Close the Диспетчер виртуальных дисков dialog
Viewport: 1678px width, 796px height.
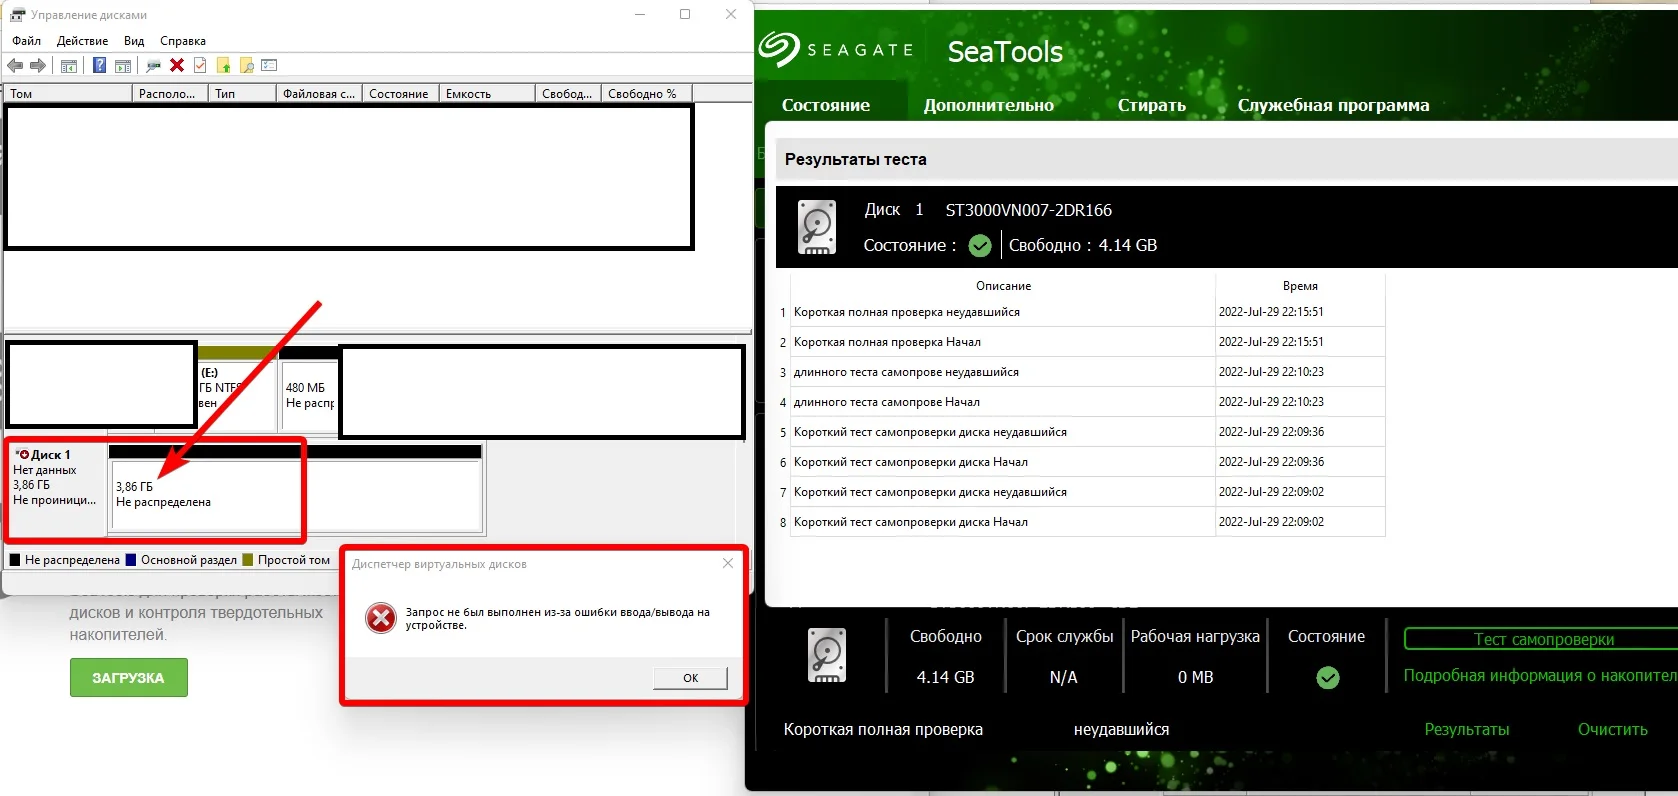[728, 564]
